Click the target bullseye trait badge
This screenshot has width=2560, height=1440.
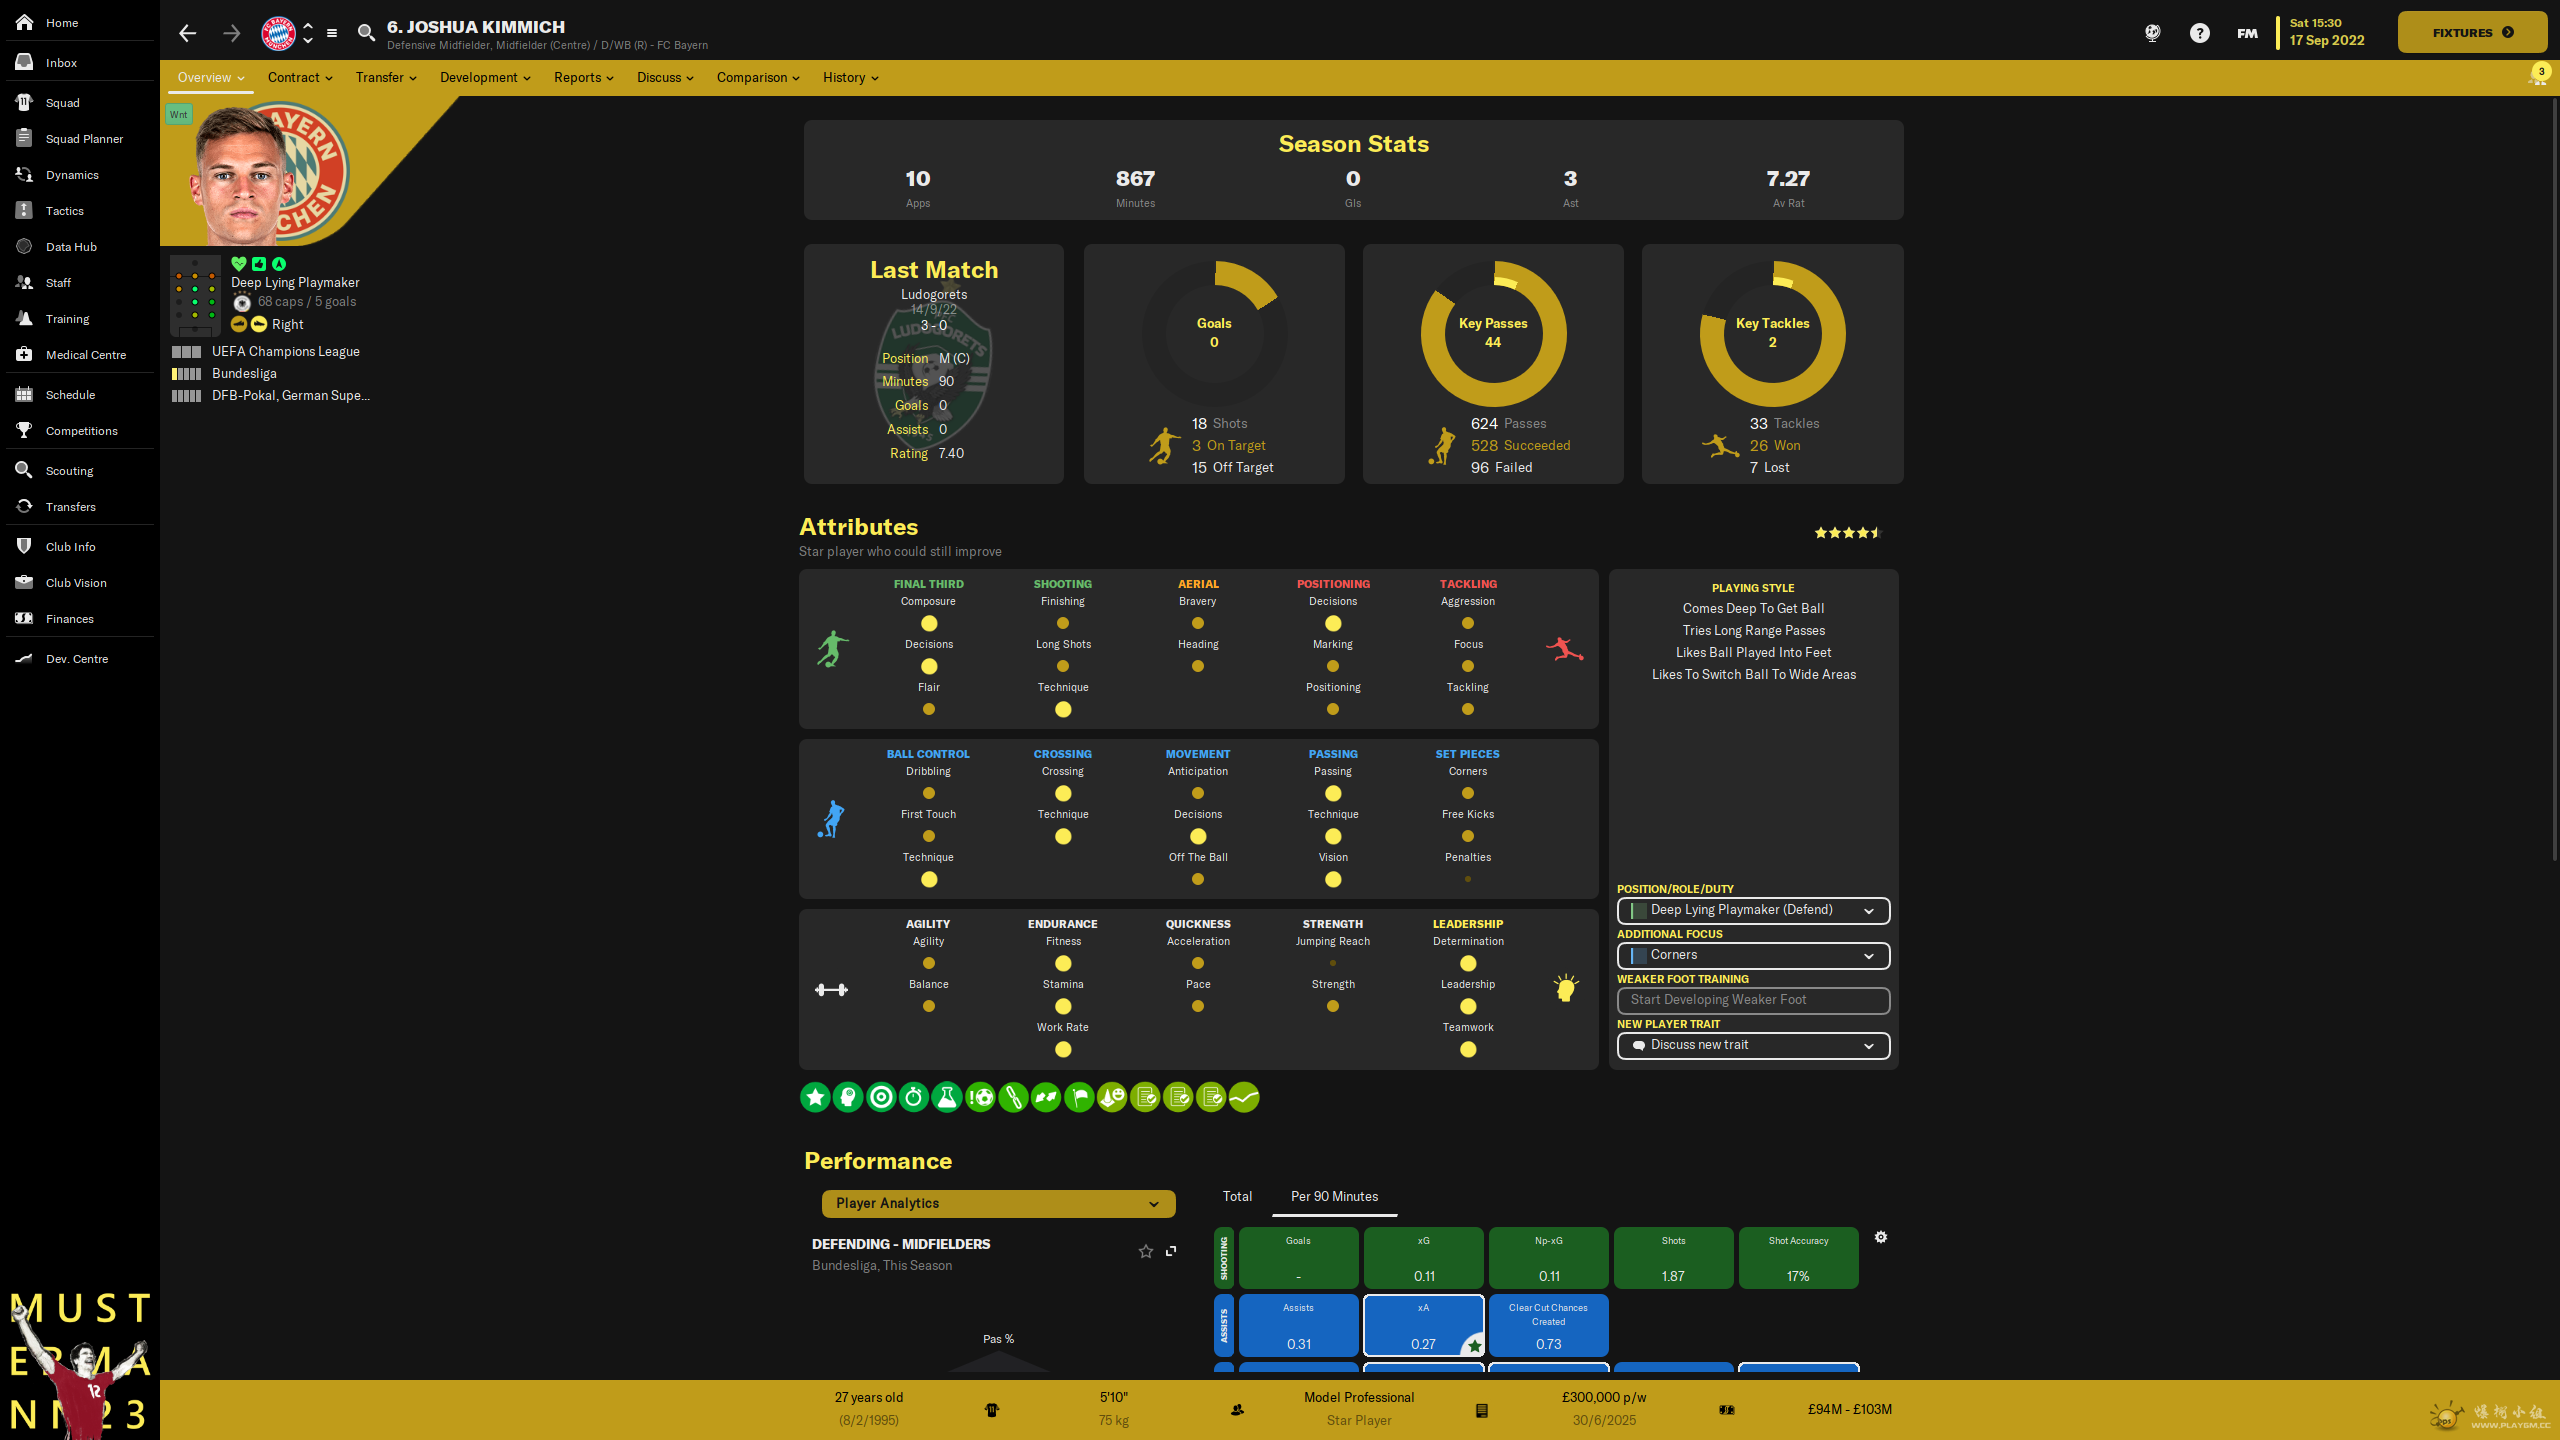click(x=881, y=1097)
